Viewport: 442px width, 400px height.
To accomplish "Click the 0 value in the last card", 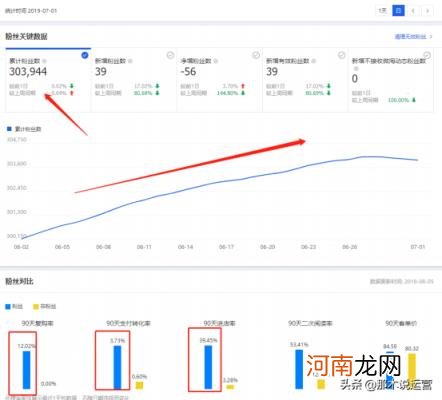I will click(x=355, y=79).
